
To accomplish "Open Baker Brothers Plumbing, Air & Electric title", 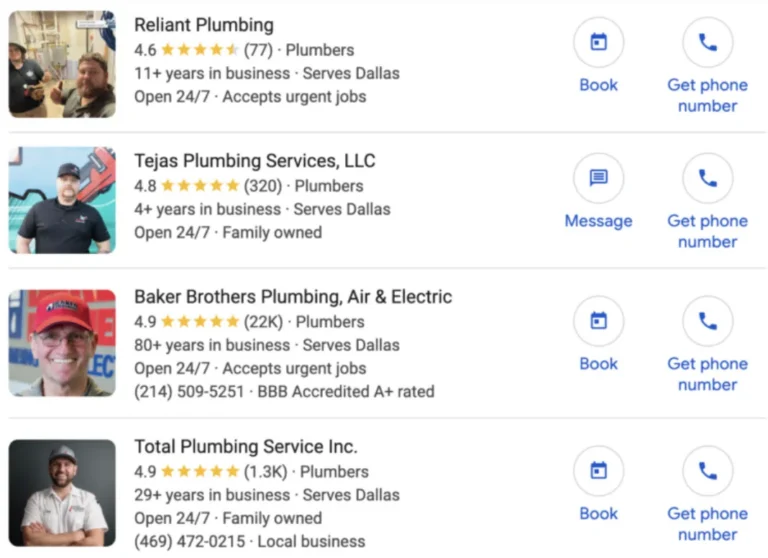I will click(292, 297).
